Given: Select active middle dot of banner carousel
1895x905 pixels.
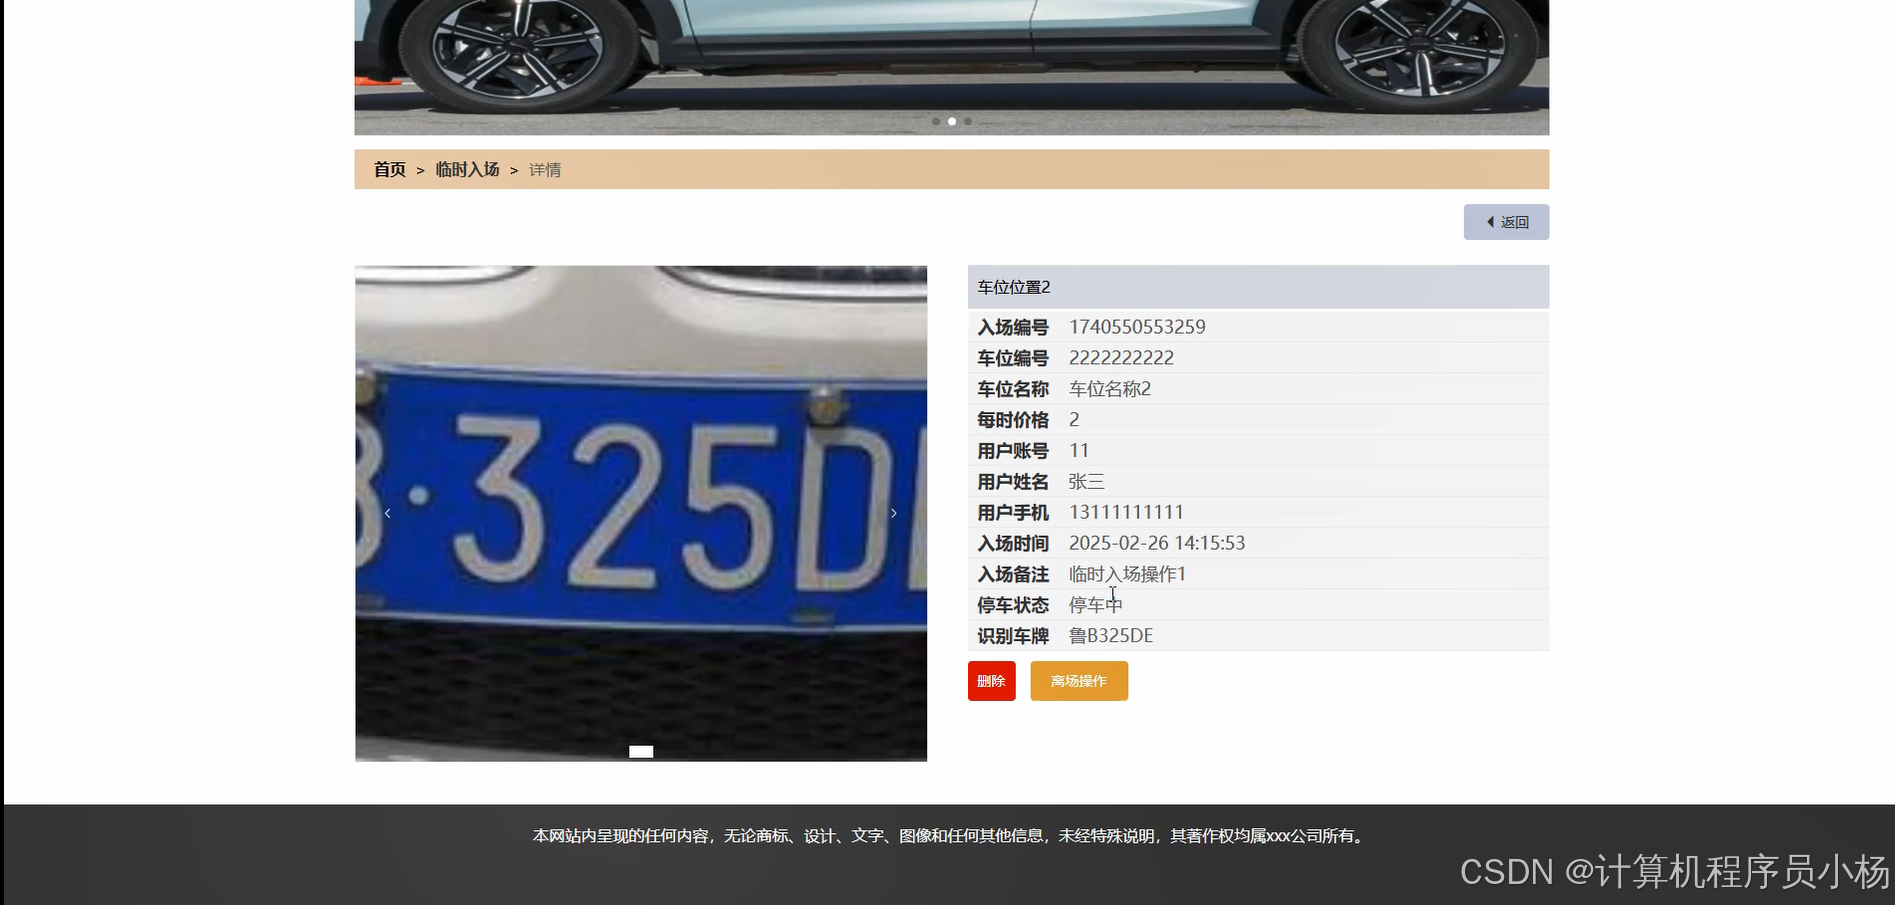Looking at the screenshot, I should [x=952, y=121].
